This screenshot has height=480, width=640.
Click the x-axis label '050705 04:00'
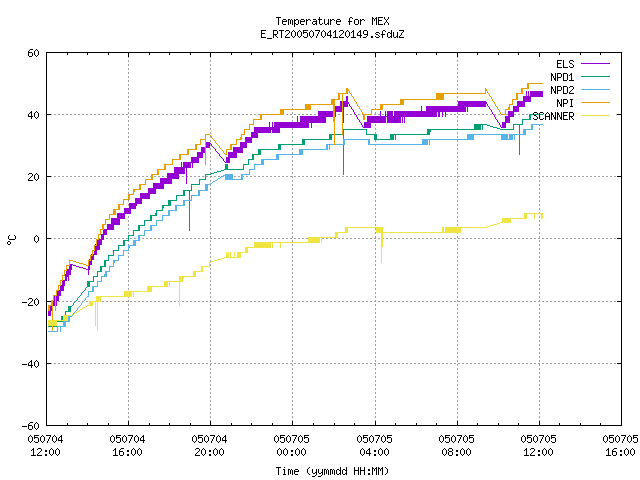pos(374,445)
